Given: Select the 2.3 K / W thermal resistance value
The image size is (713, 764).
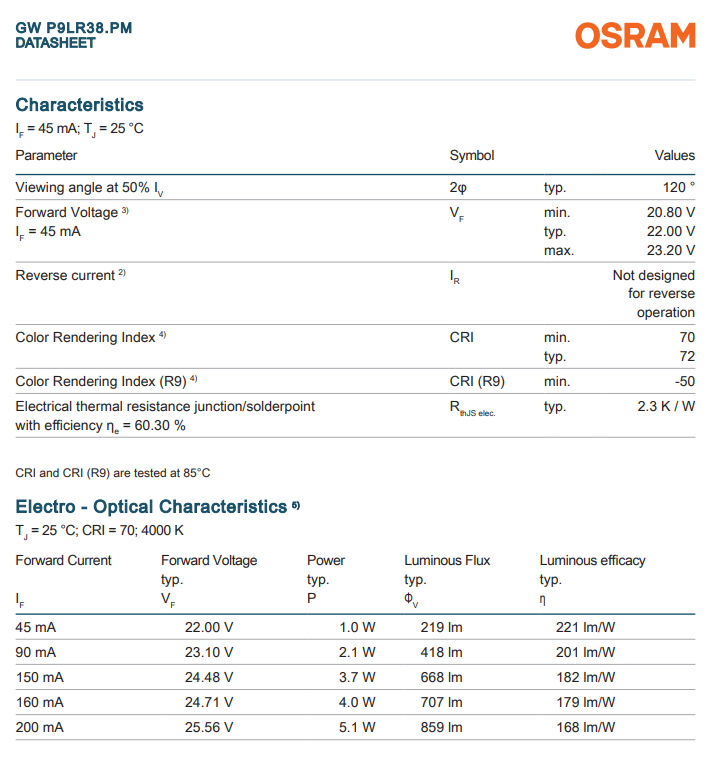Looking at the screenshot, I should pyautogui.click(x=665, y=406).
